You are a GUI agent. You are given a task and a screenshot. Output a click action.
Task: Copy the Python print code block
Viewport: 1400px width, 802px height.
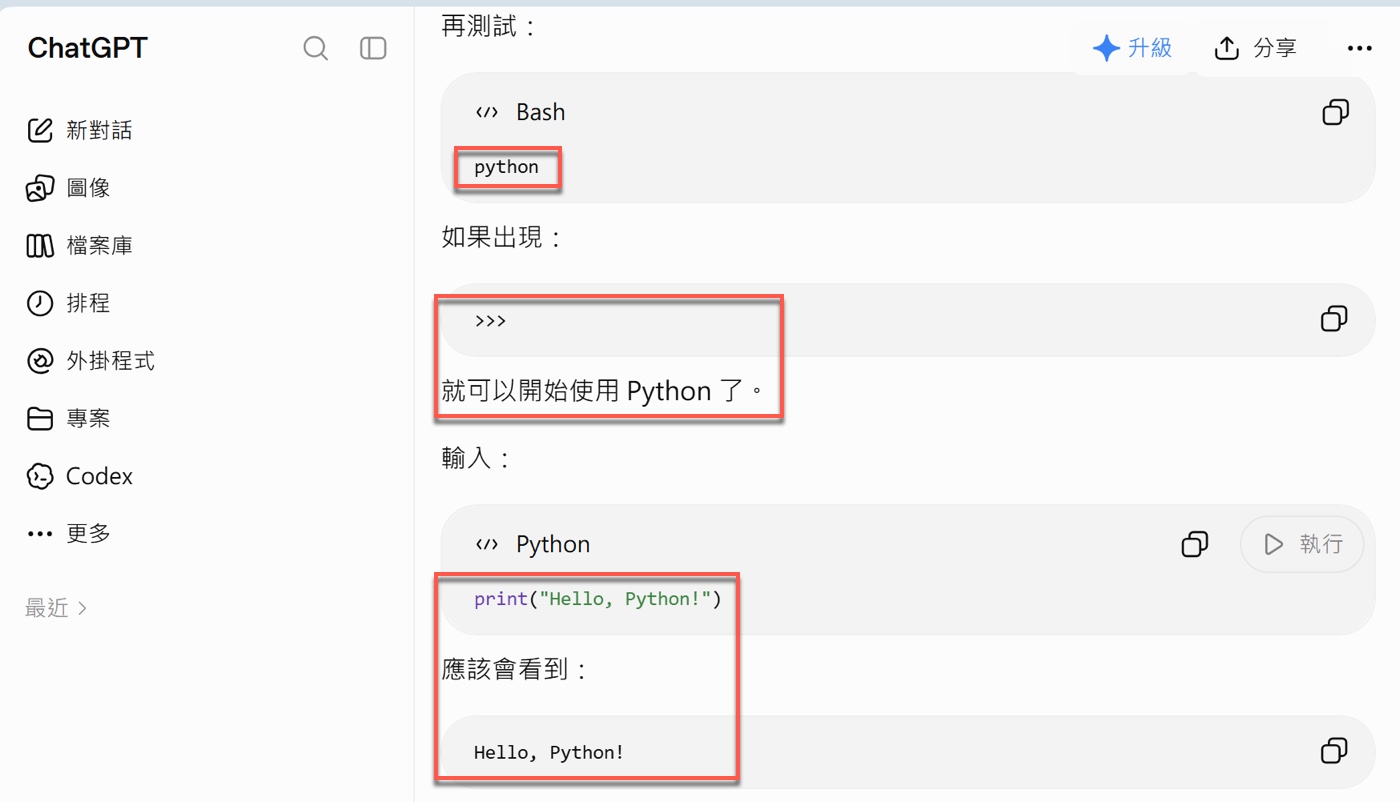1194,544
